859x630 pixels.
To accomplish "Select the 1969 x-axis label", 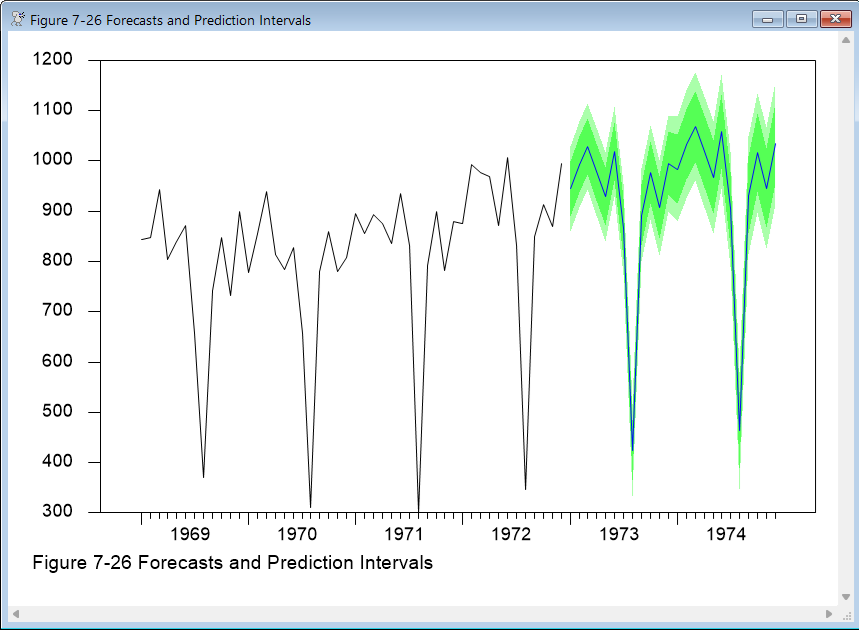I will pyautogui.click(x=192, y=534).
